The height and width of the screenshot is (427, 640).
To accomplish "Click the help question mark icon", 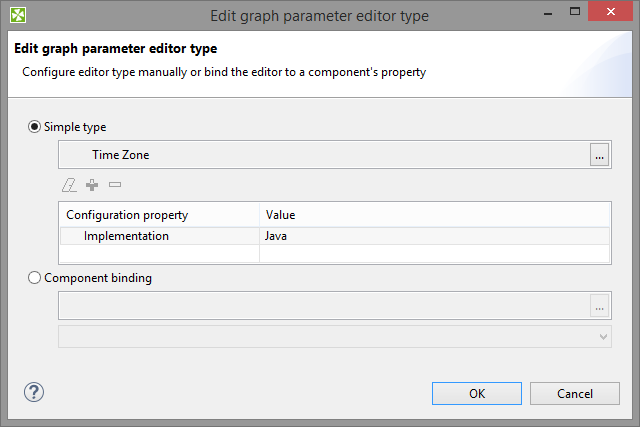I will pos(34,392).
